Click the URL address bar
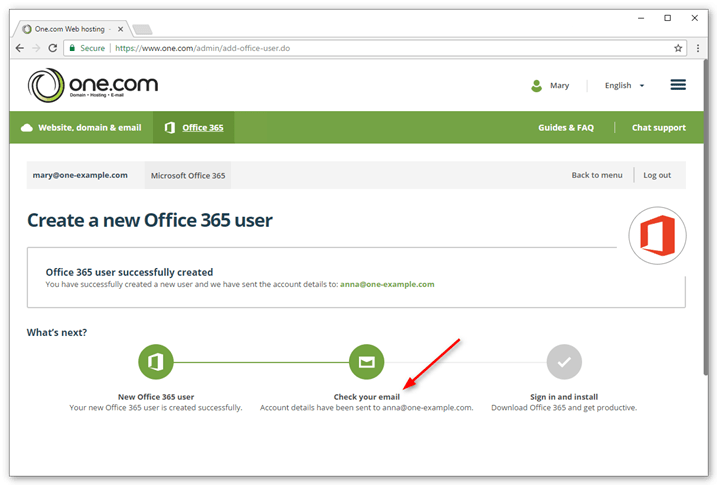717x485 pixels. (x=375, y=48)
